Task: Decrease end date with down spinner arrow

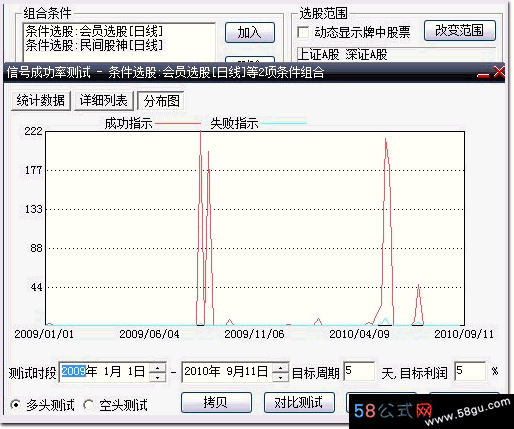Action: click(281, 377)
